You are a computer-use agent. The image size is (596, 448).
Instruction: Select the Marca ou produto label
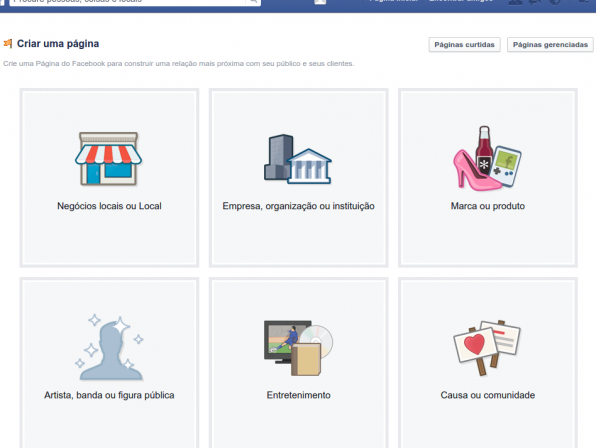point(488,206)
